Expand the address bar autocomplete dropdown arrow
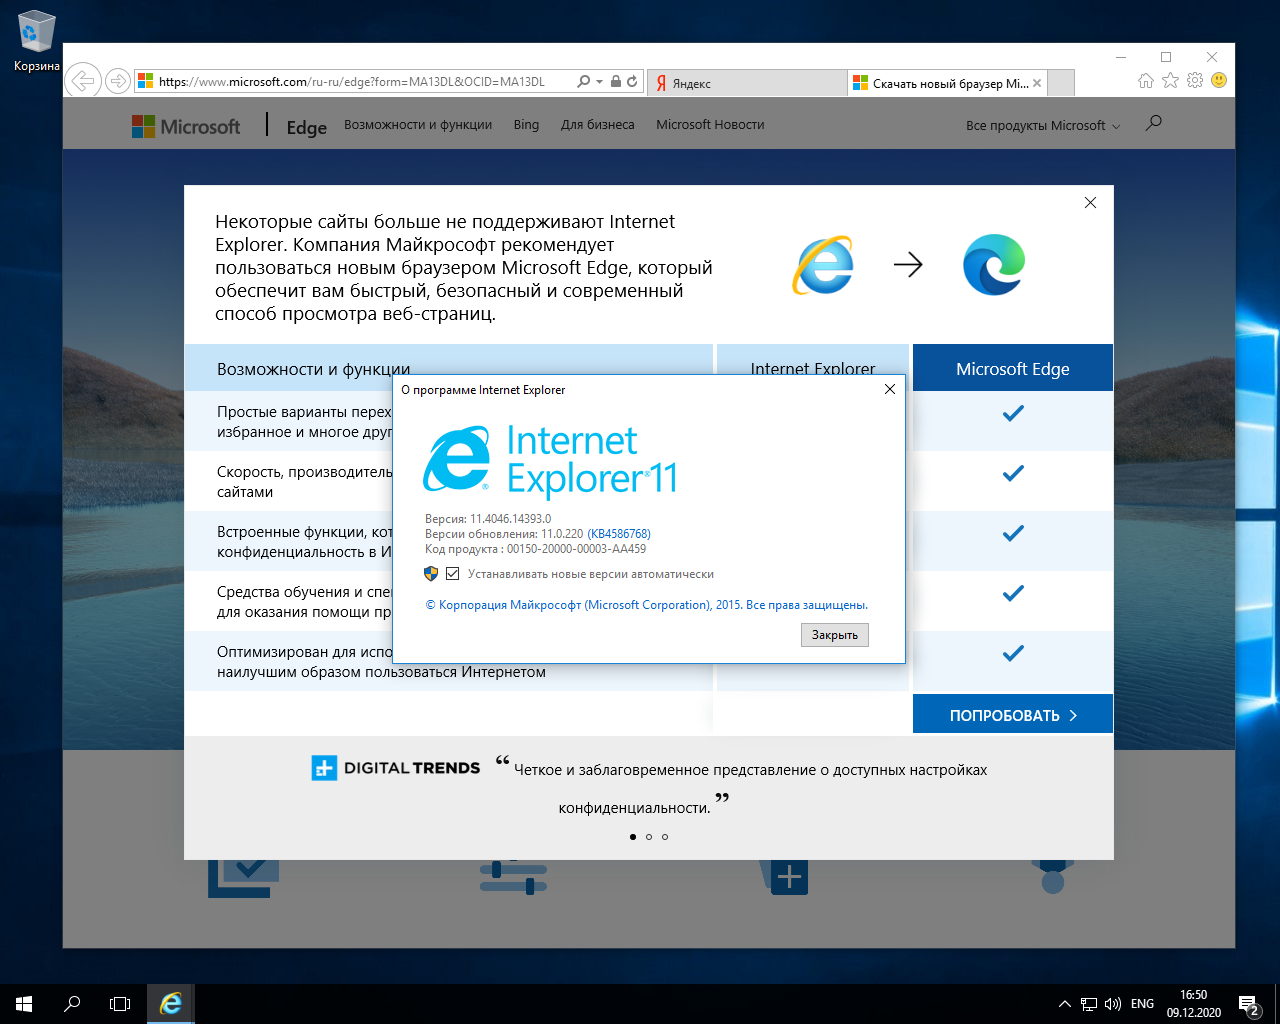This screenshot has height=1024, width=1280. tap(599, 82)
